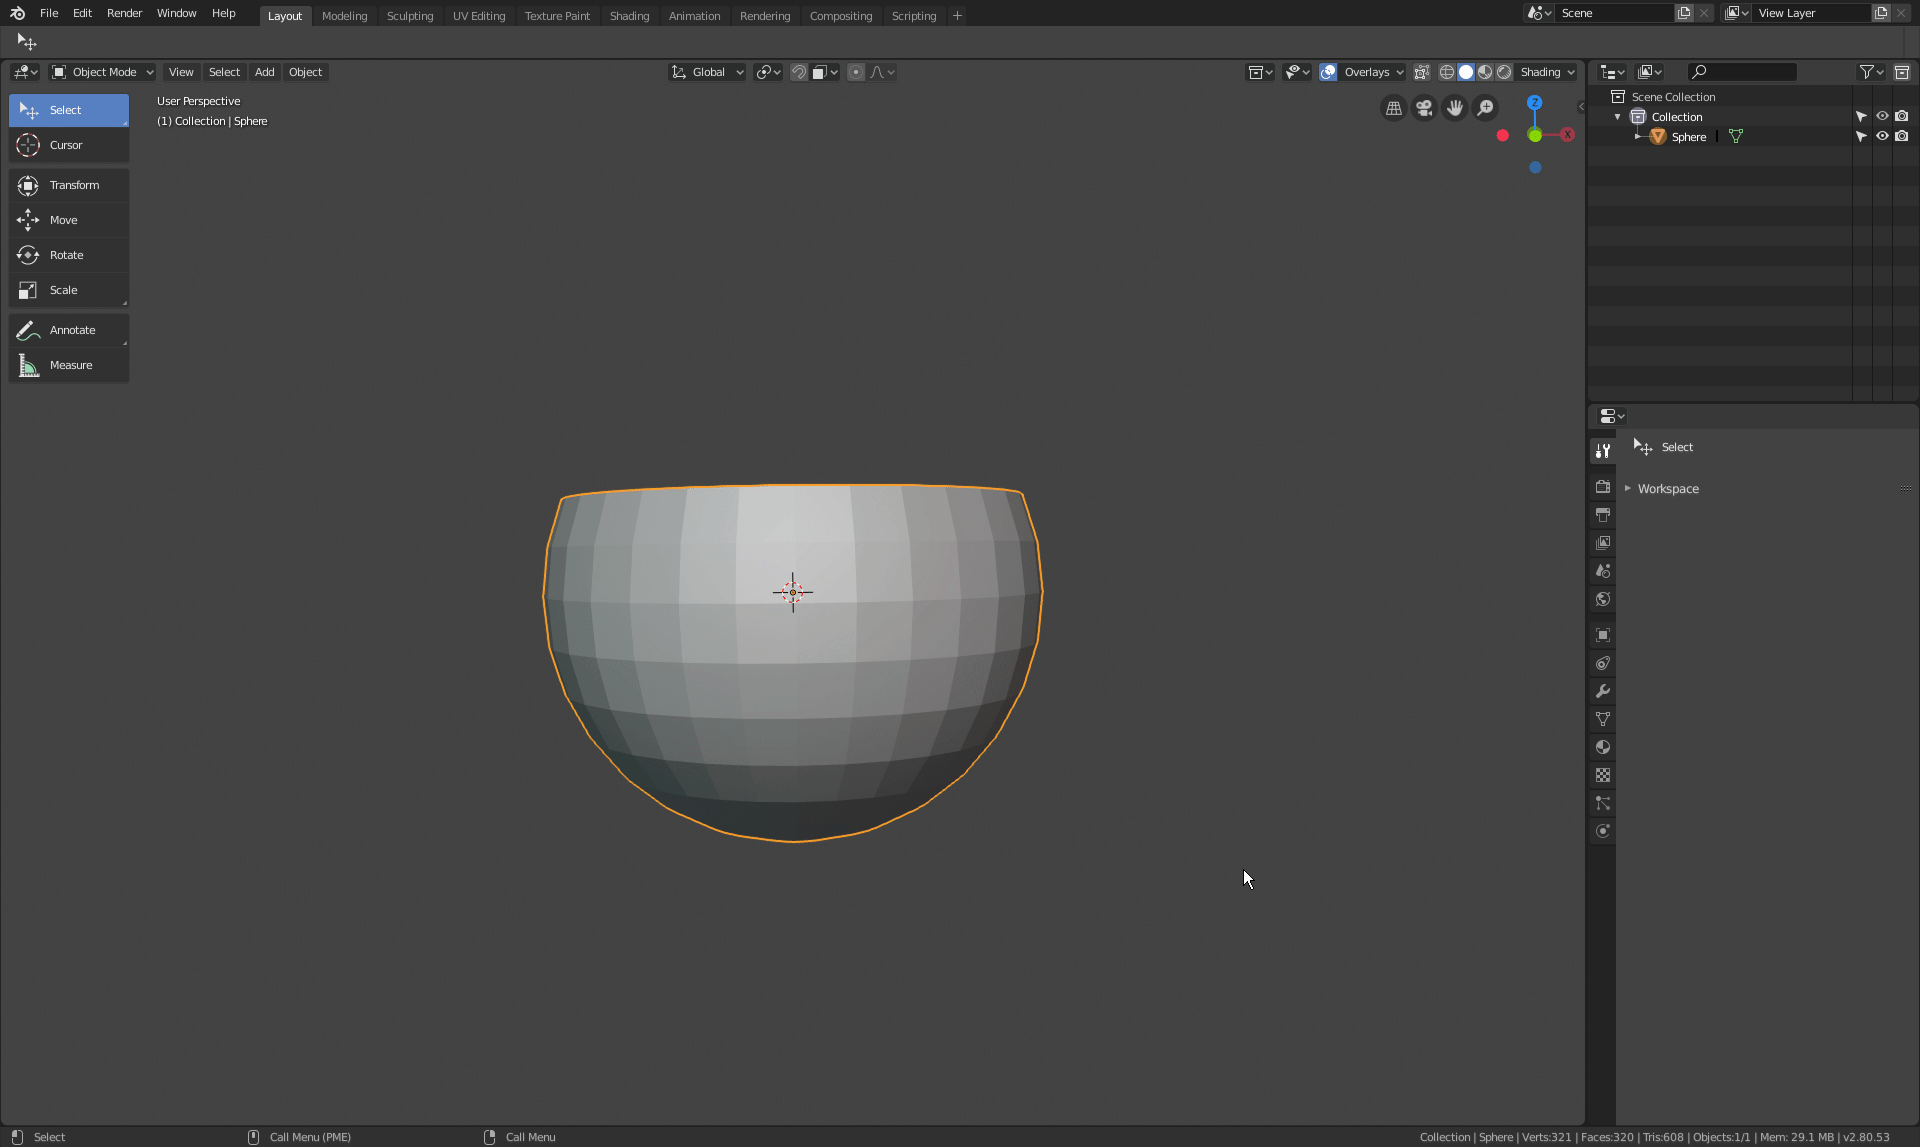The height and width of the screenshot is (1147, 1920).
Task: Switch to the Modifier properties wrench icon
Action: tap(1603, 691)
